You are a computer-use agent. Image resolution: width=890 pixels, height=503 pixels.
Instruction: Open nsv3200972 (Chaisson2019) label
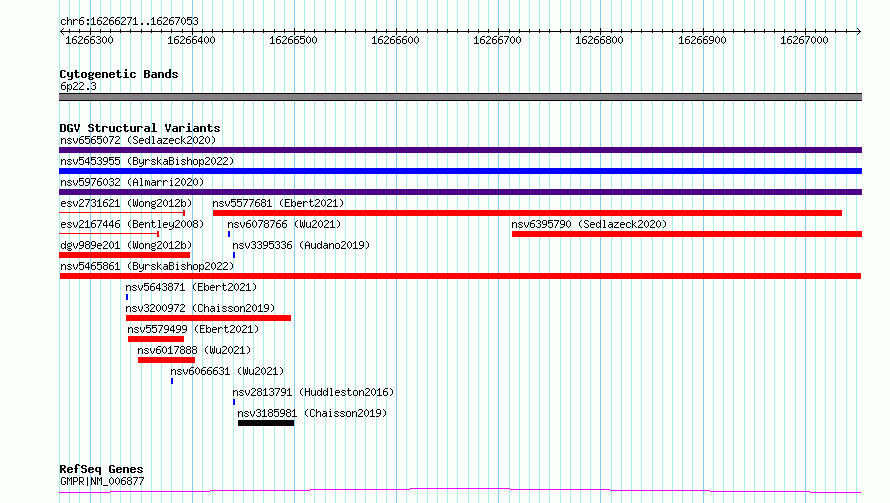200,308
